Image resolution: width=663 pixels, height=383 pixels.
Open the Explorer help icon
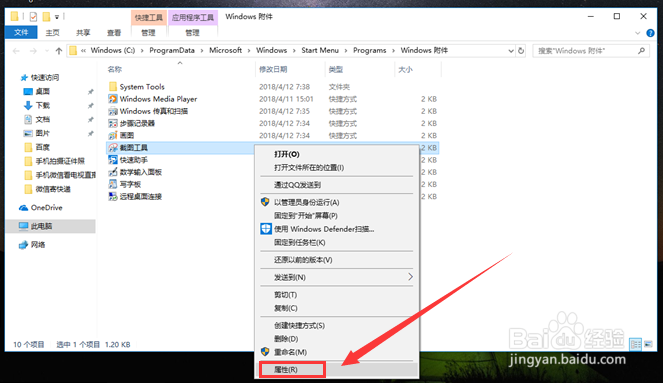coord(650,33)
